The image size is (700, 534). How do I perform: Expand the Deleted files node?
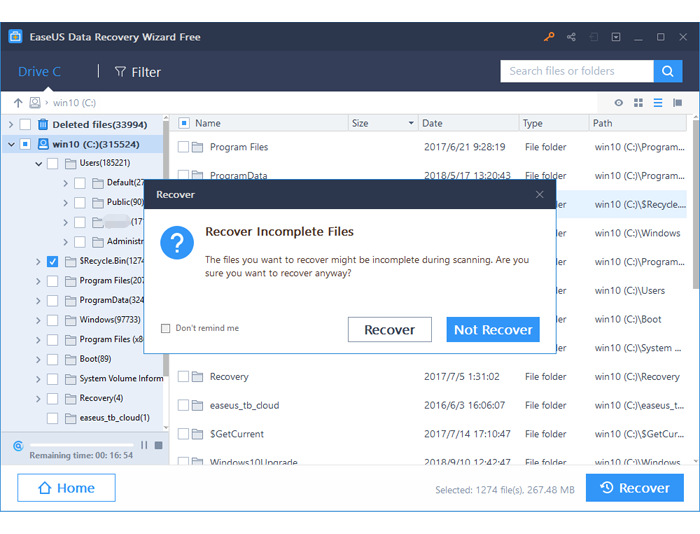point(11,125)
